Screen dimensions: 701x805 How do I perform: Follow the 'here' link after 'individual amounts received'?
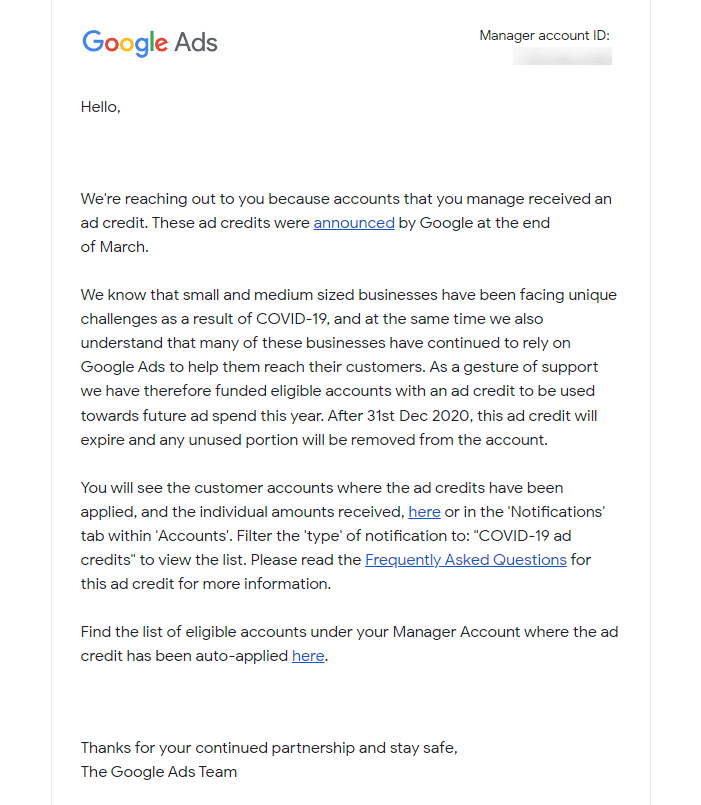pyautogui.click(x=424, y=512)
